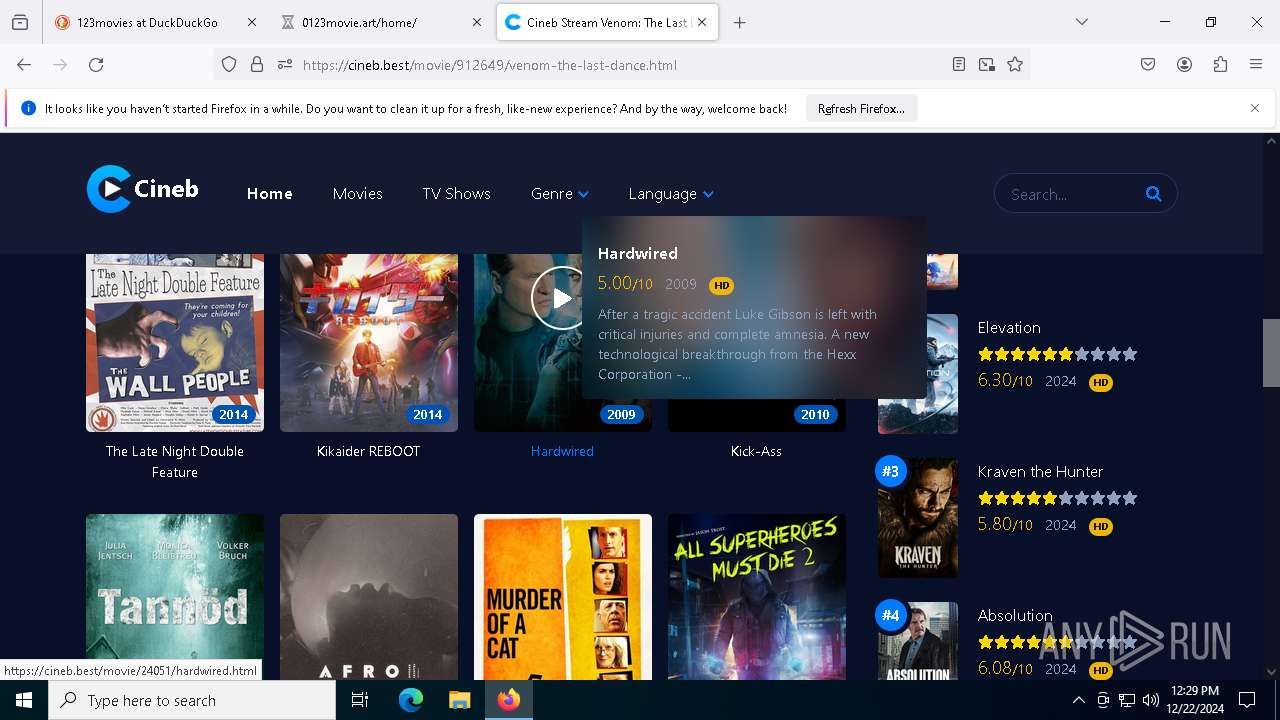Close the 123movies at DuckDuckGo tab
This screenshot has width=1280, height=720.
[251, 22]
